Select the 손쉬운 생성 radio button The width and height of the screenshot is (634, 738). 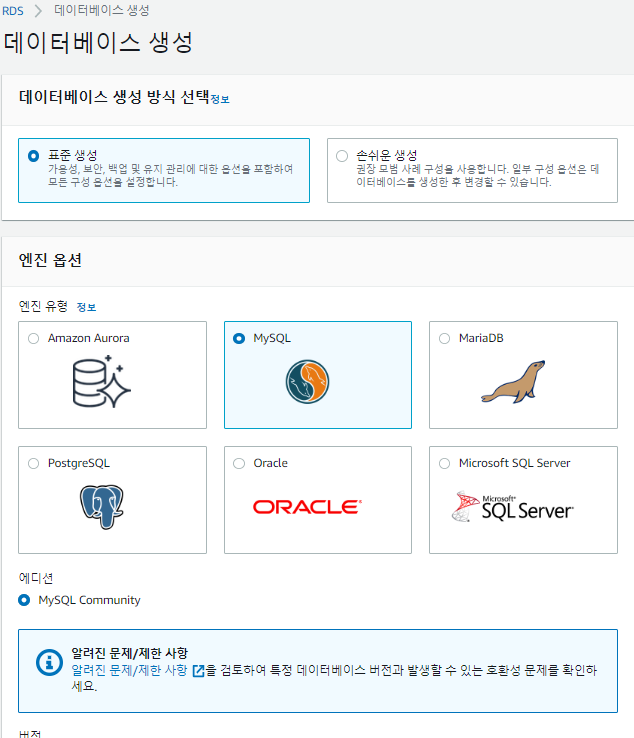point(342,156)
